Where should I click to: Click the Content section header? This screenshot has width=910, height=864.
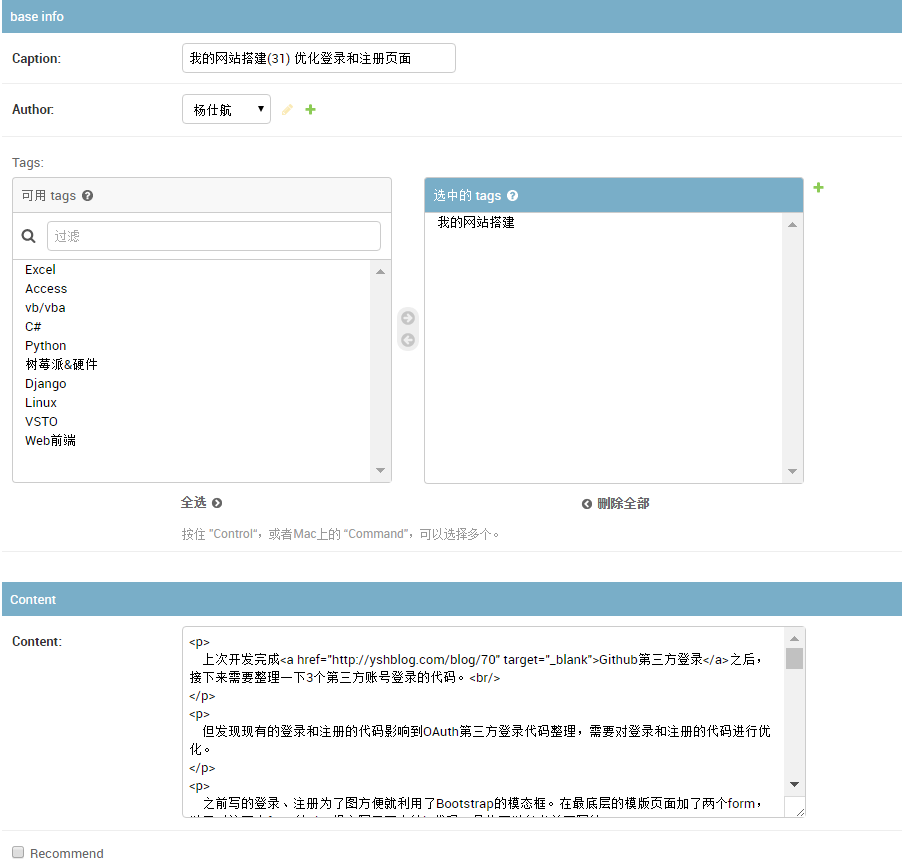[452, 599]
